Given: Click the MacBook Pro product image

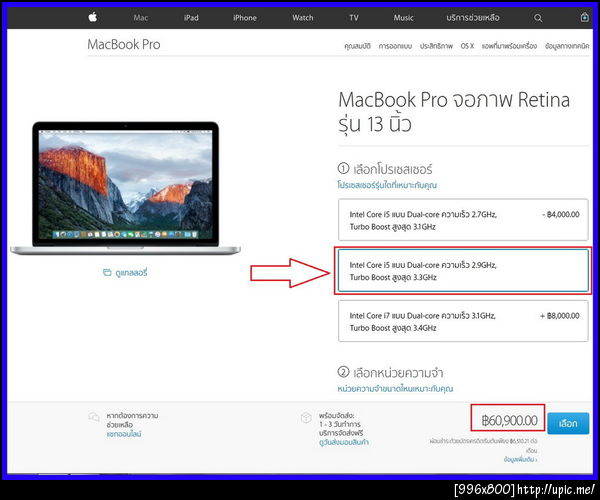Looking at the screenshot, I should pyautogui.click(x=126, y=188).
